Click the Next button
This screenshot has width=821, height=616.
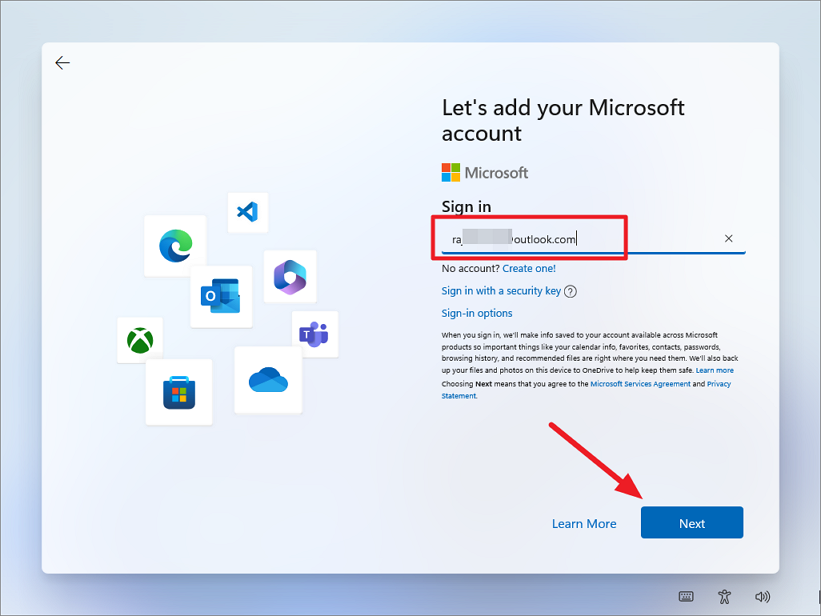[692, 522]
